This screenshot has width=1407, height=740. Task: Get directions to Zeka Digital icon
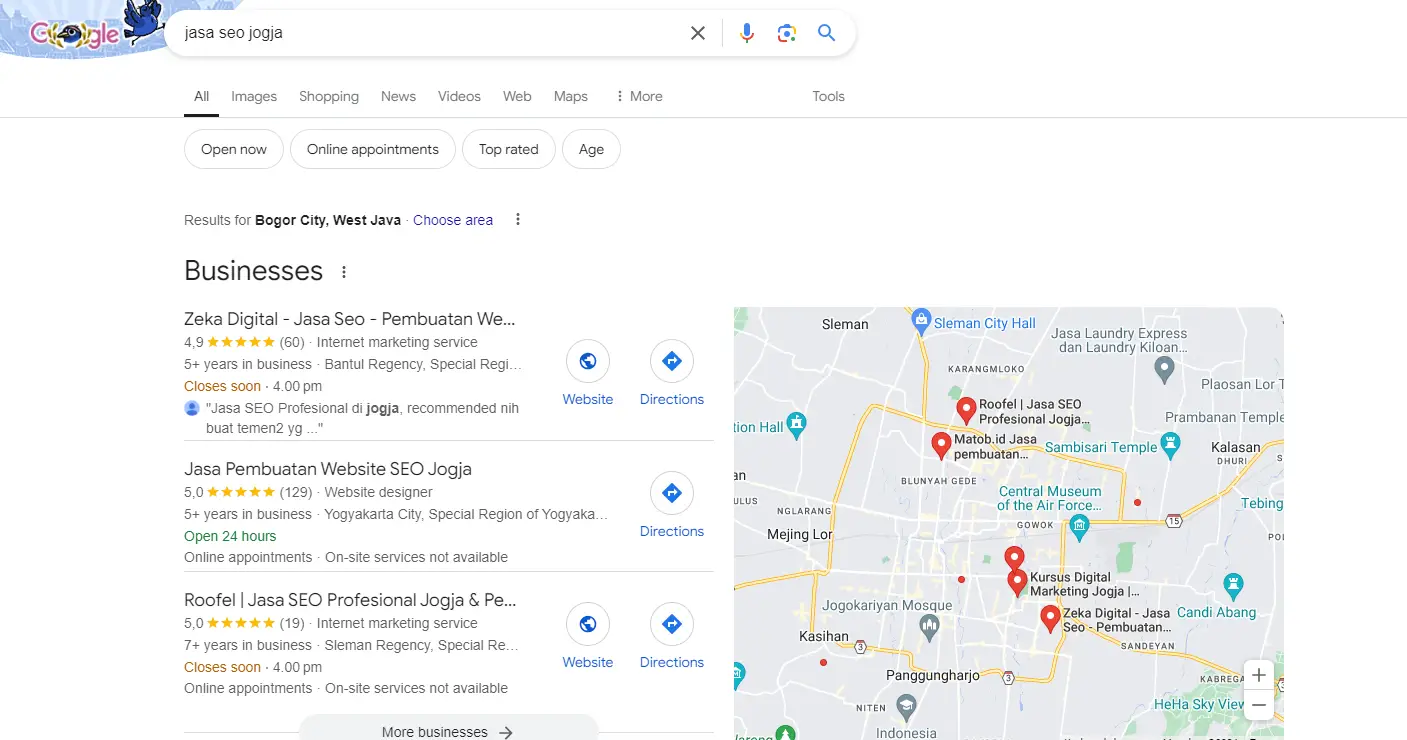[672, 361]
